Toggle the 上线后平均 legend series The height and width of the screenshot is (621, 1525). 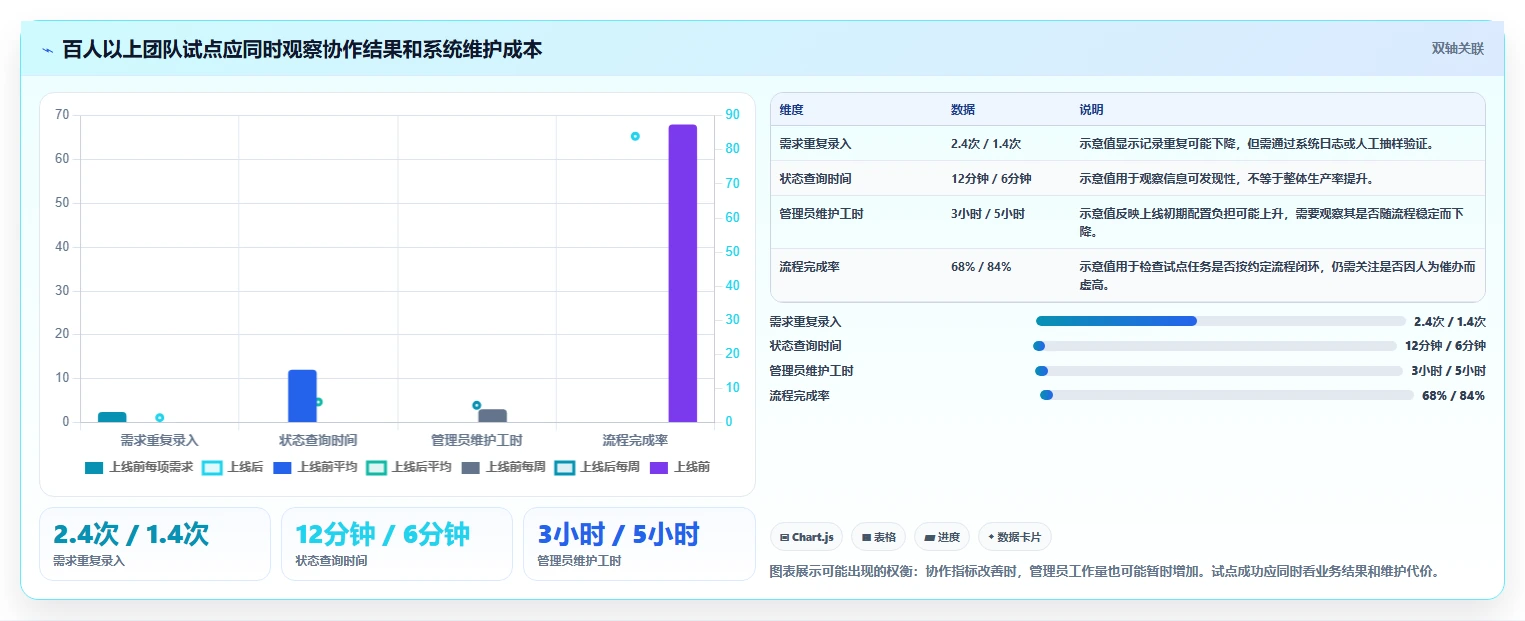point(409,467)
